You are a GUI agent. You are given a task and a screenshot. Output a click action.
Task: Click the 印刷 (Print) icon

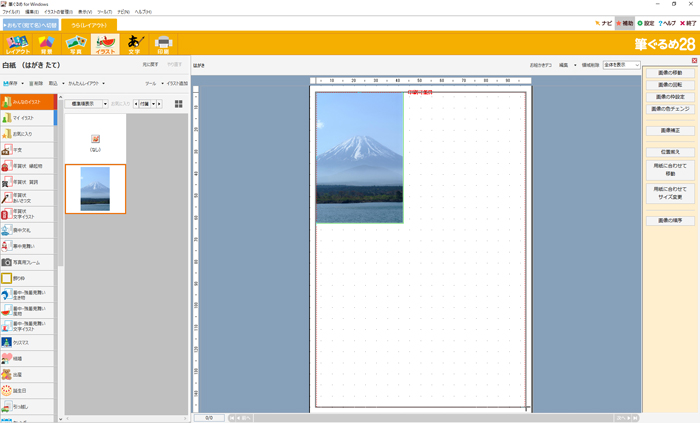pos(163,44)
